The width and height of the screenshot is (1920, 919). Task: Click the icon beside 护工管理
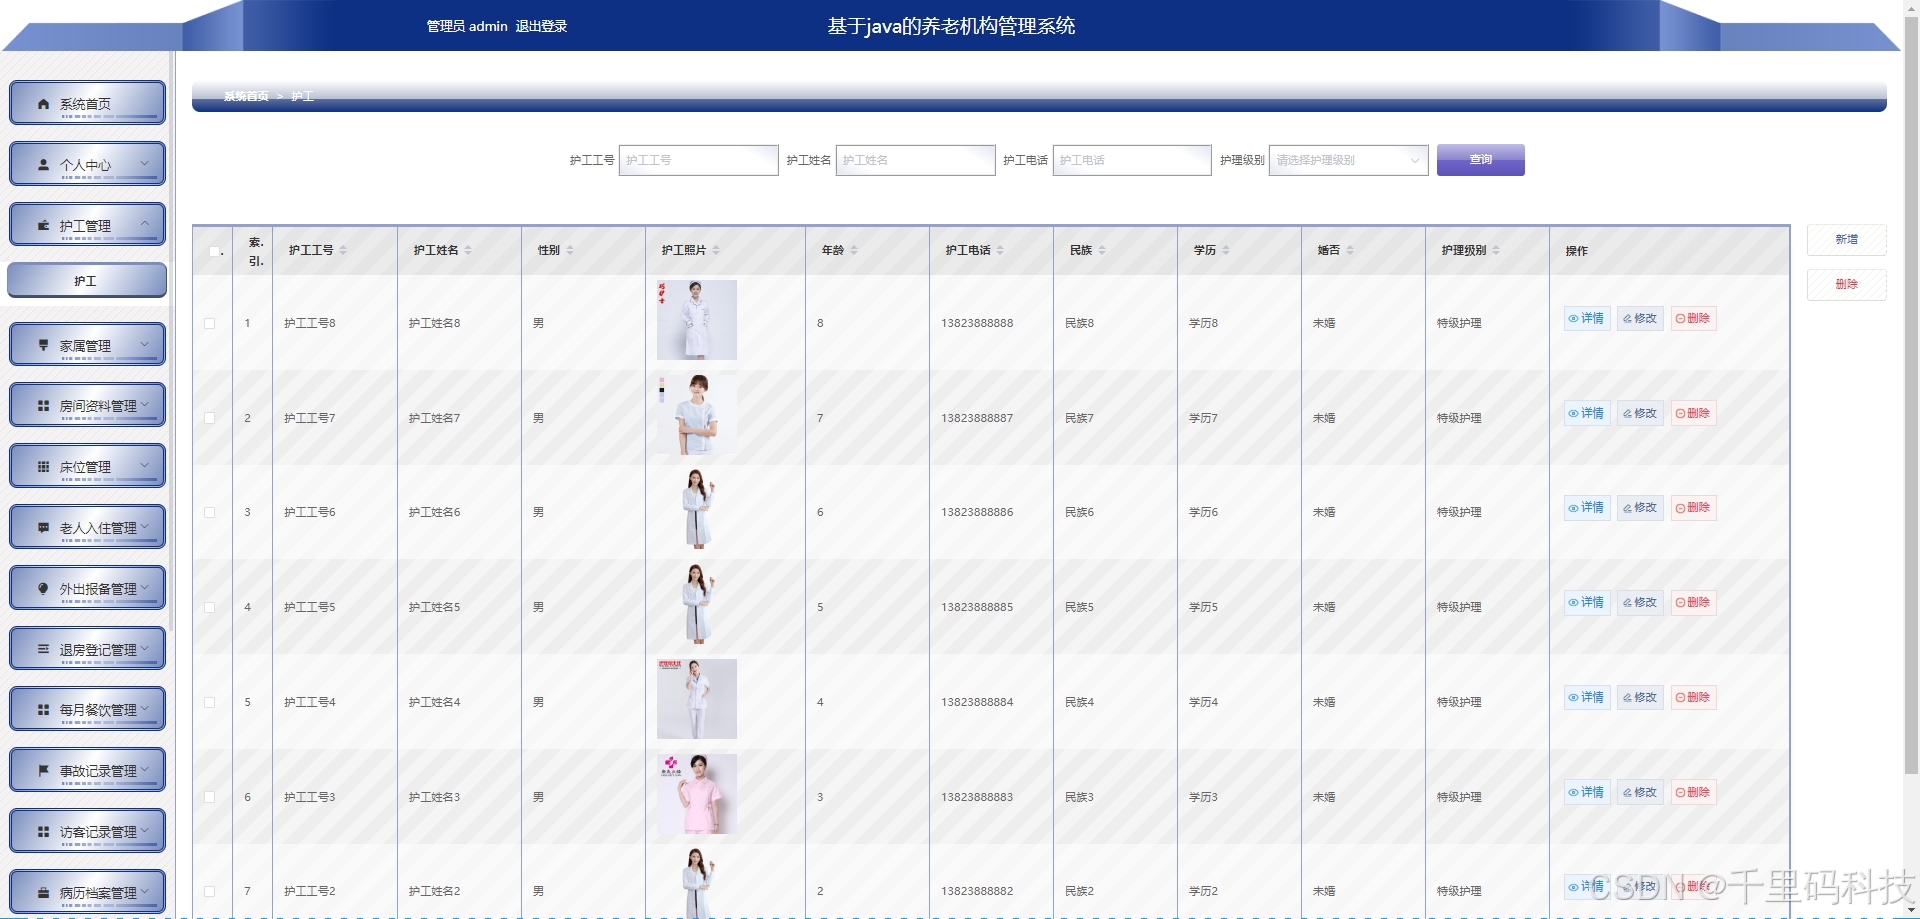(x=43, y=226)
